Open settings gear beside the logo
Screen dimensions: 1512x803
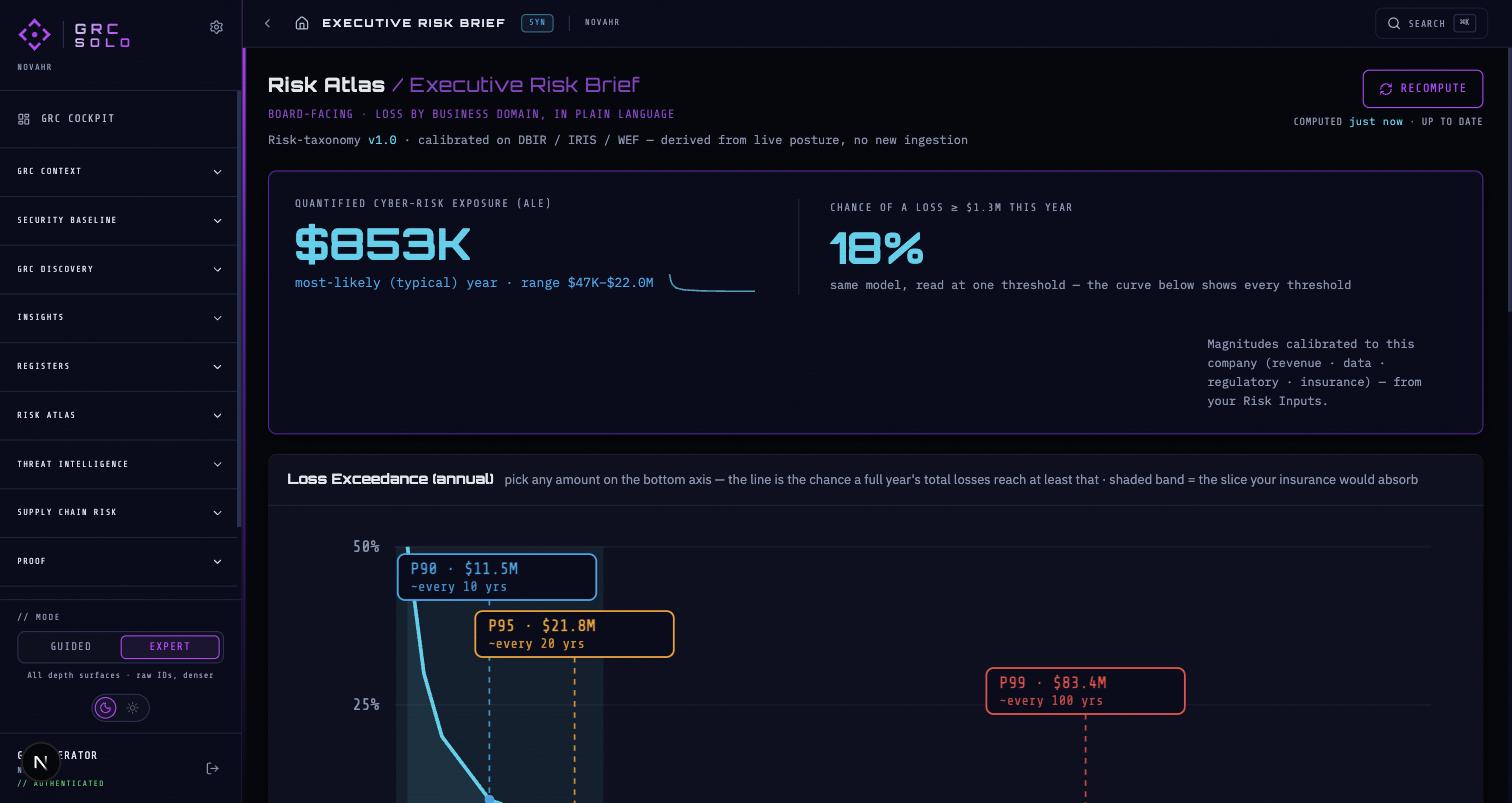pyautogui.click(x=216, y=27)
